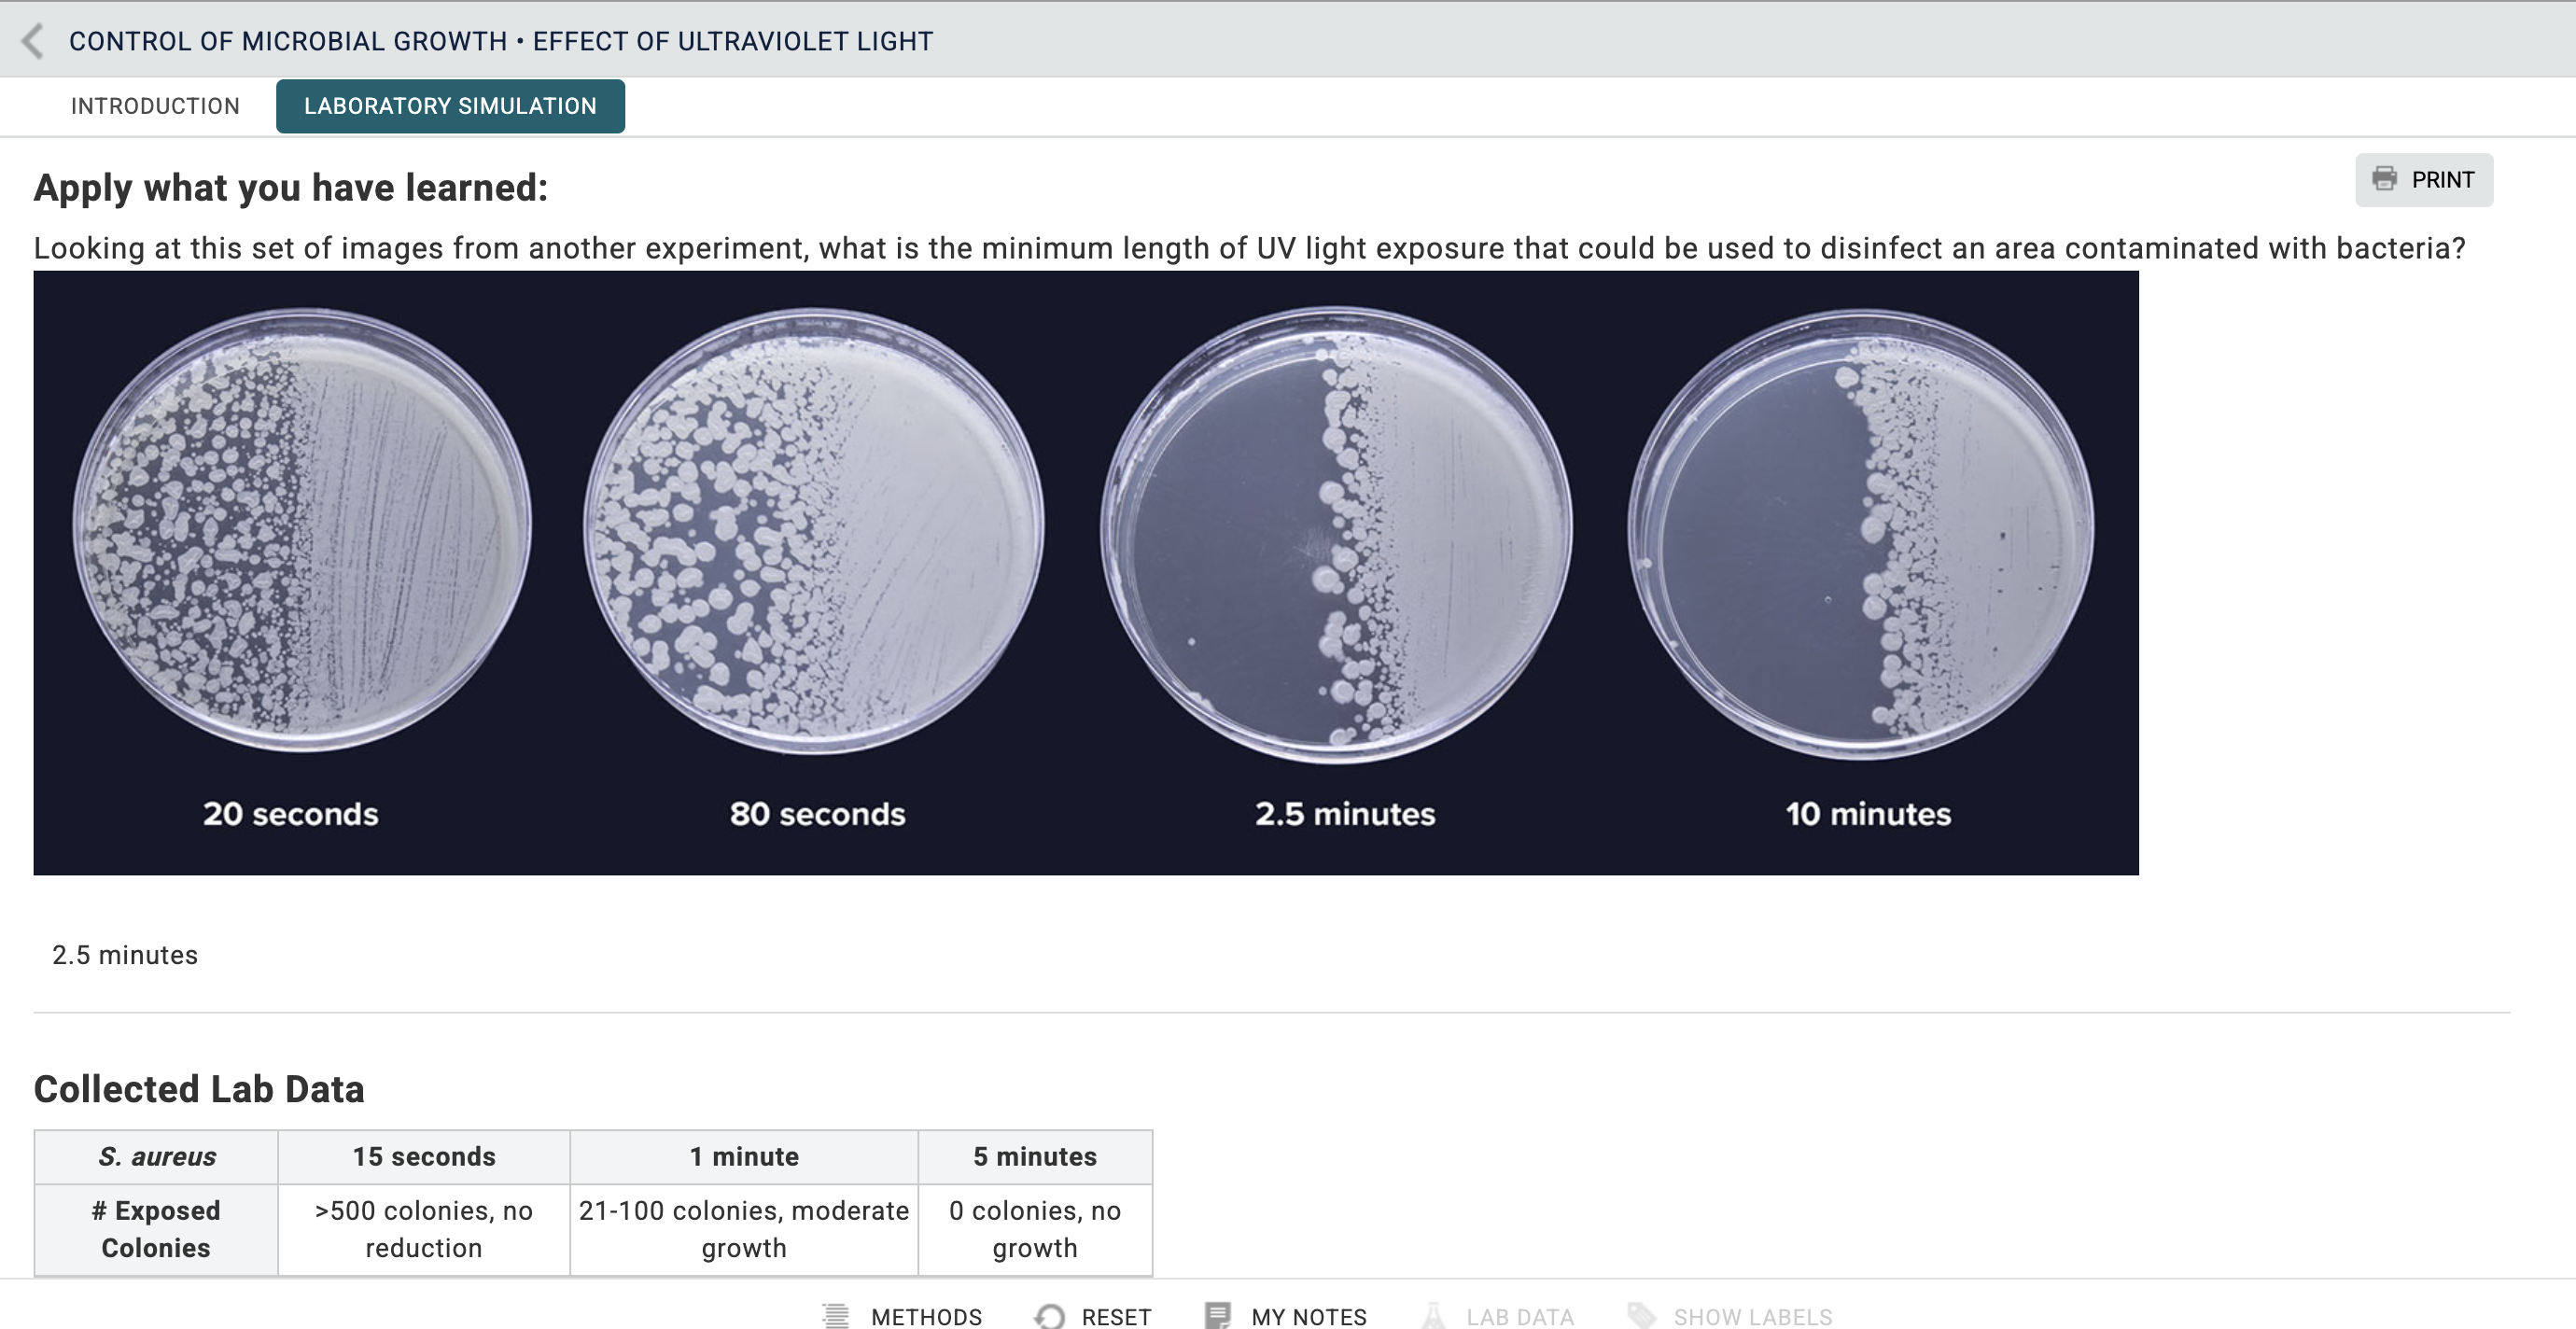
Task: Click the 80 seconds petri dish image
Action: point(814,530)
